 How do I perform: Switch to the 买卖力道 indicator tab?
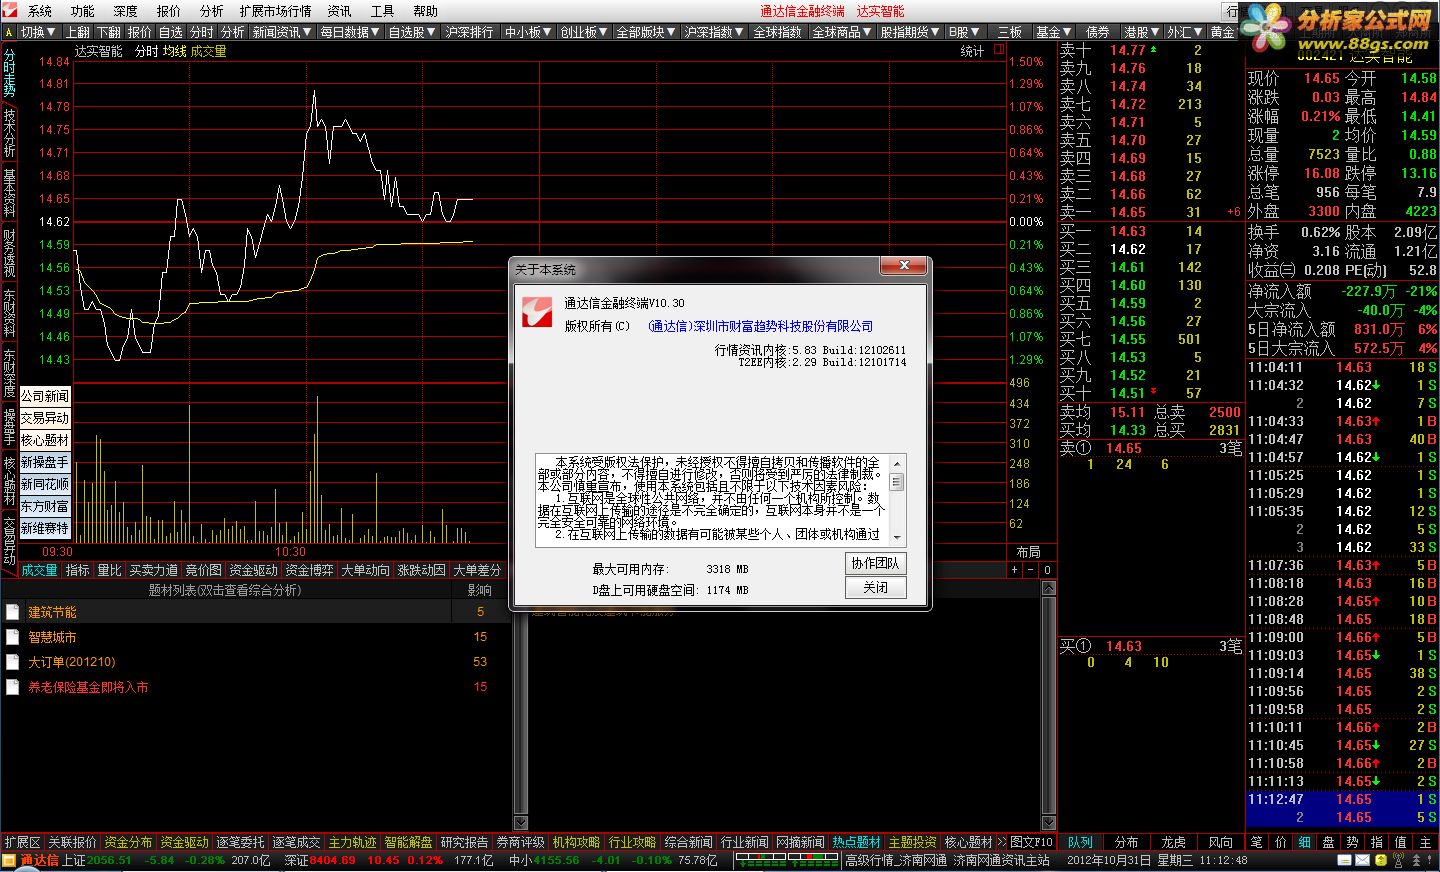click(154, 570)
